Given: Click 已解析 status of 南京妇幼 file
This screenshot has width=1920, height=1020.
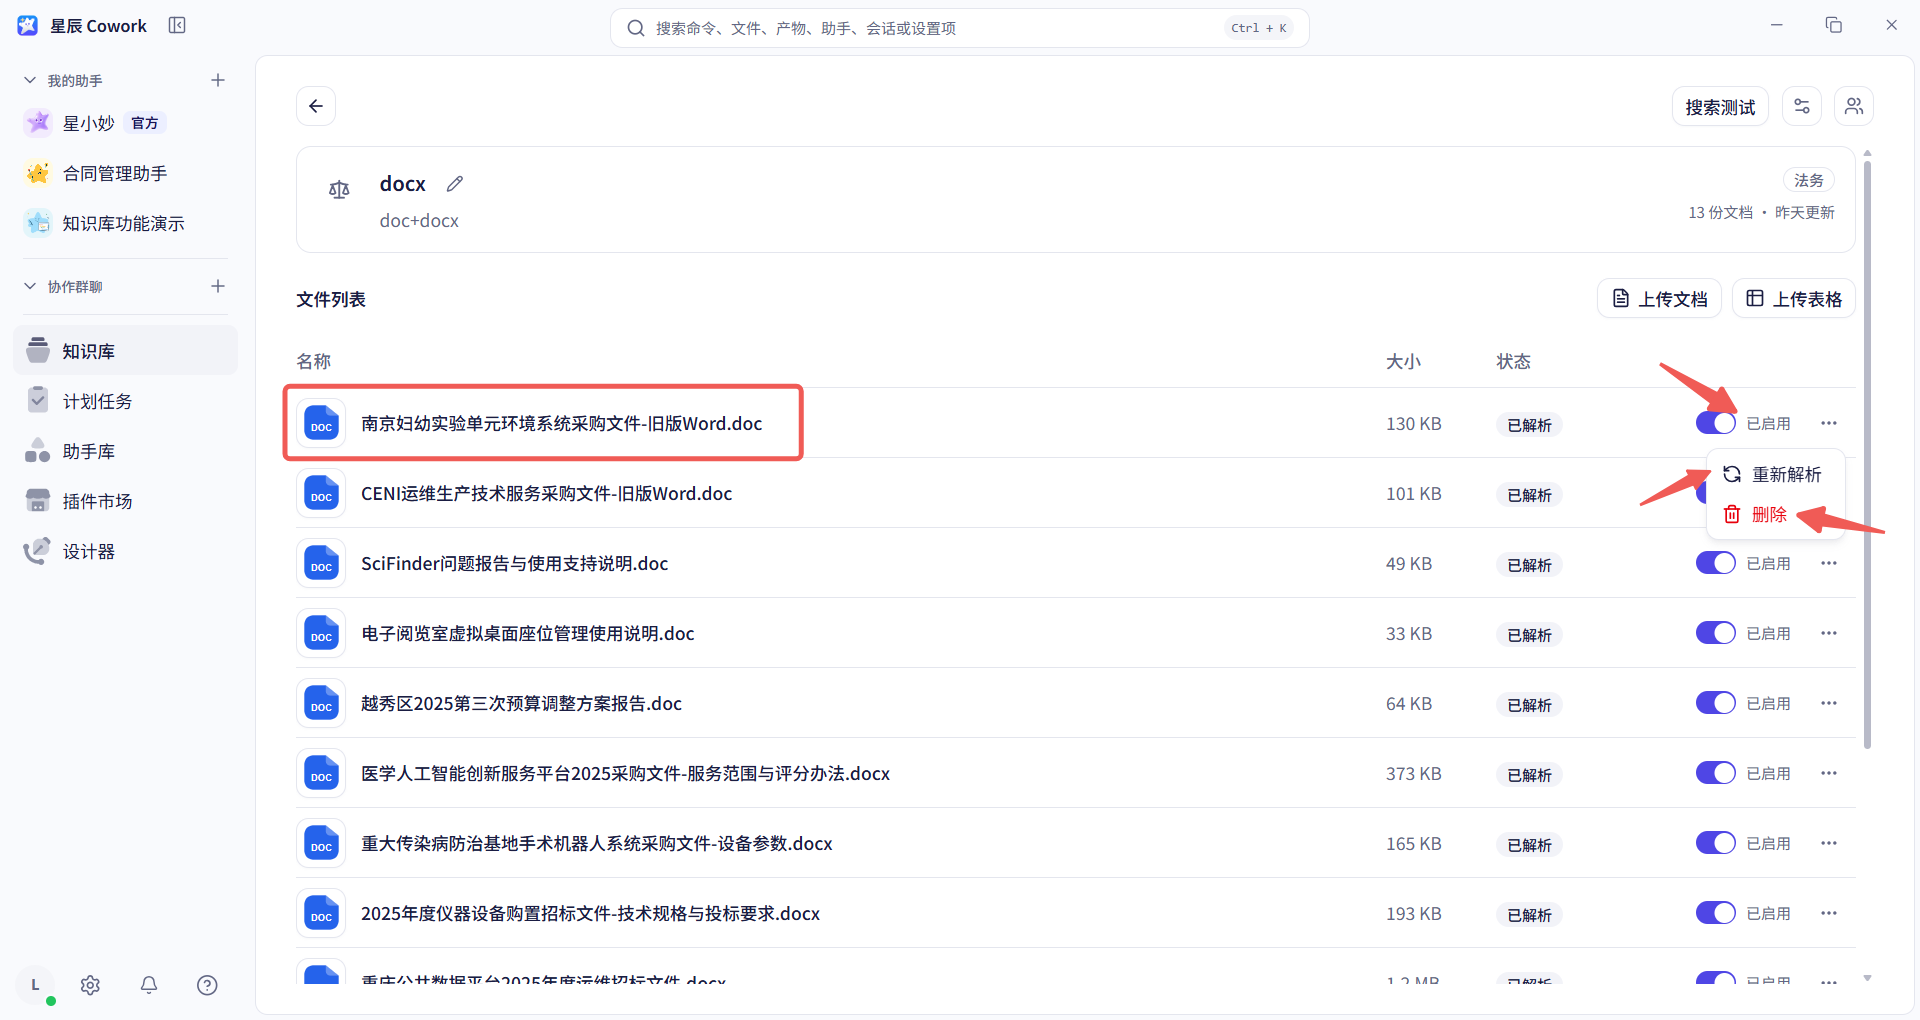Looking at the screenshot, I should click(1529, 425).
